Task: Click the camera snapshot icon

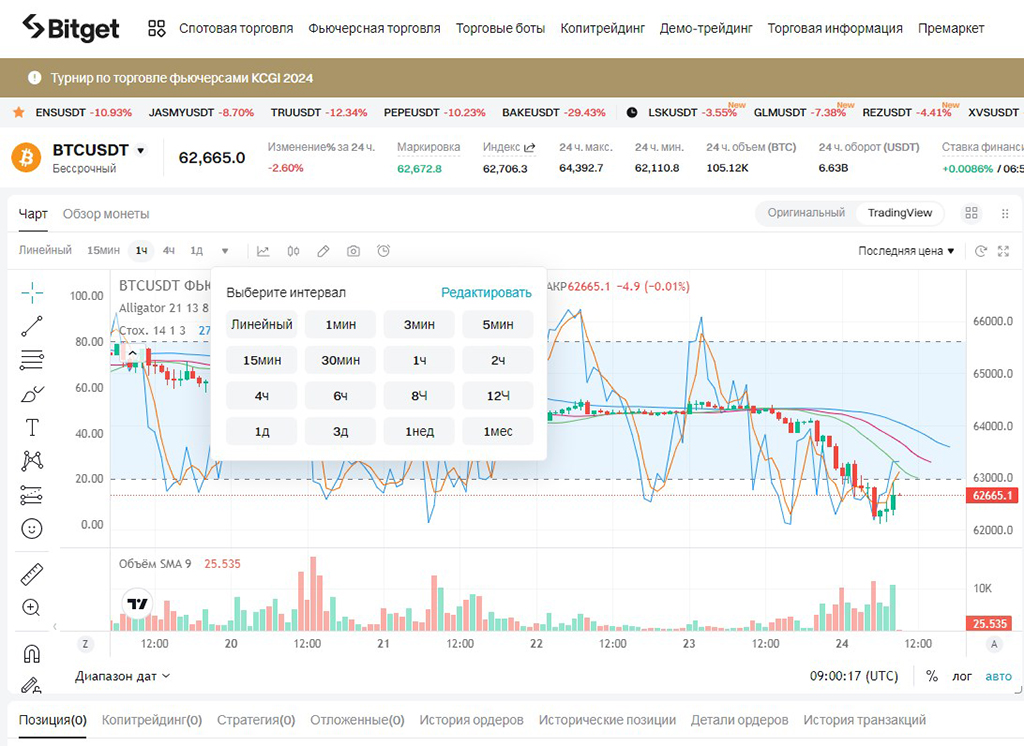Action: coord(353,251)
